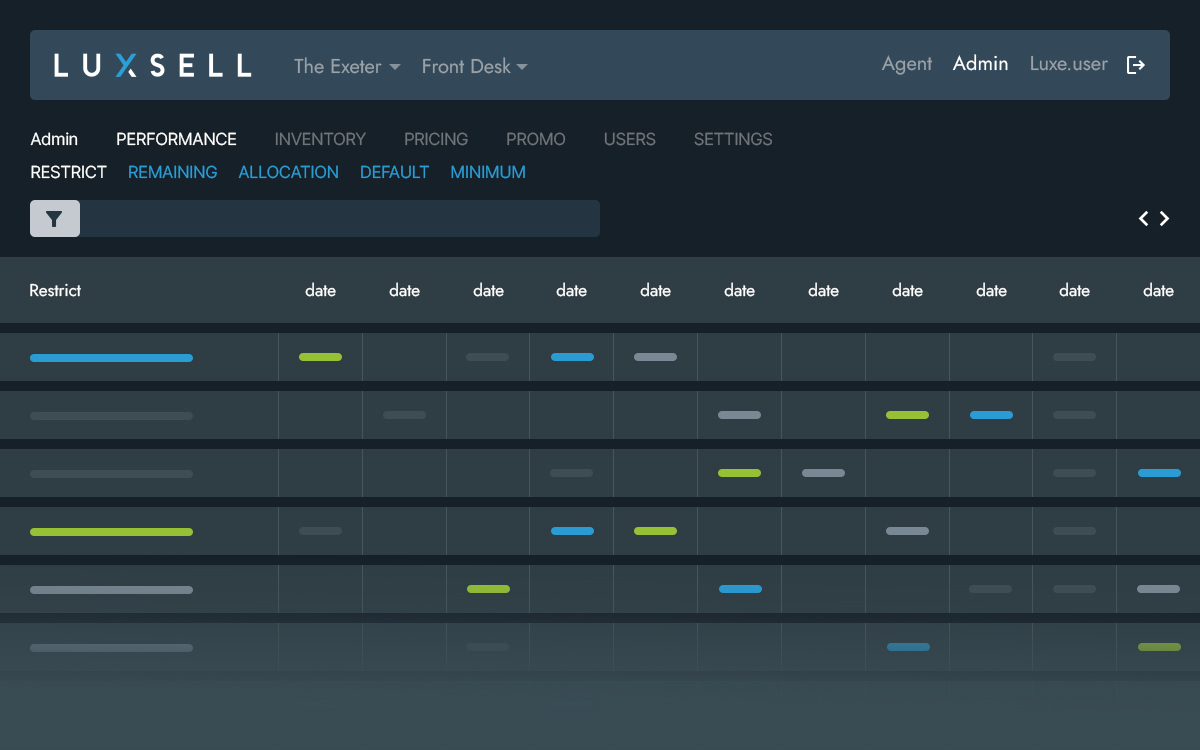Screen dimensions: 1200x750
Task: Open The Exeter property dropdown
Action: [x=346, y=66]
